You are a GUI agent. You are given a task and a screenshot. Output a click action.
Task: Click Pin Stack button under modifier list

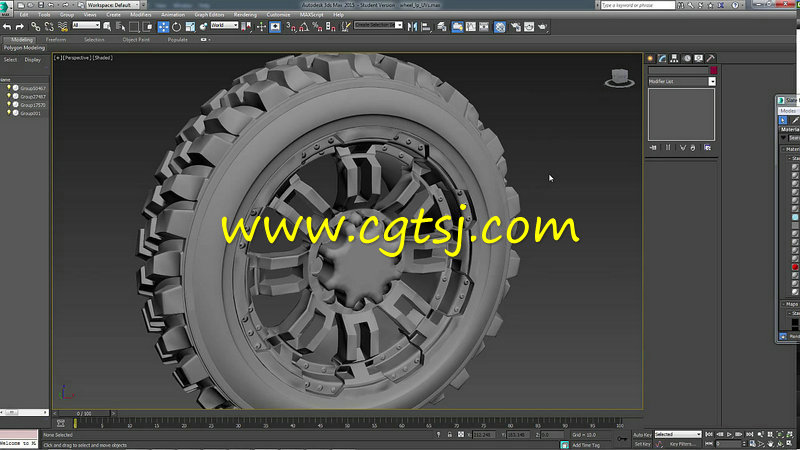click(653, 147)
